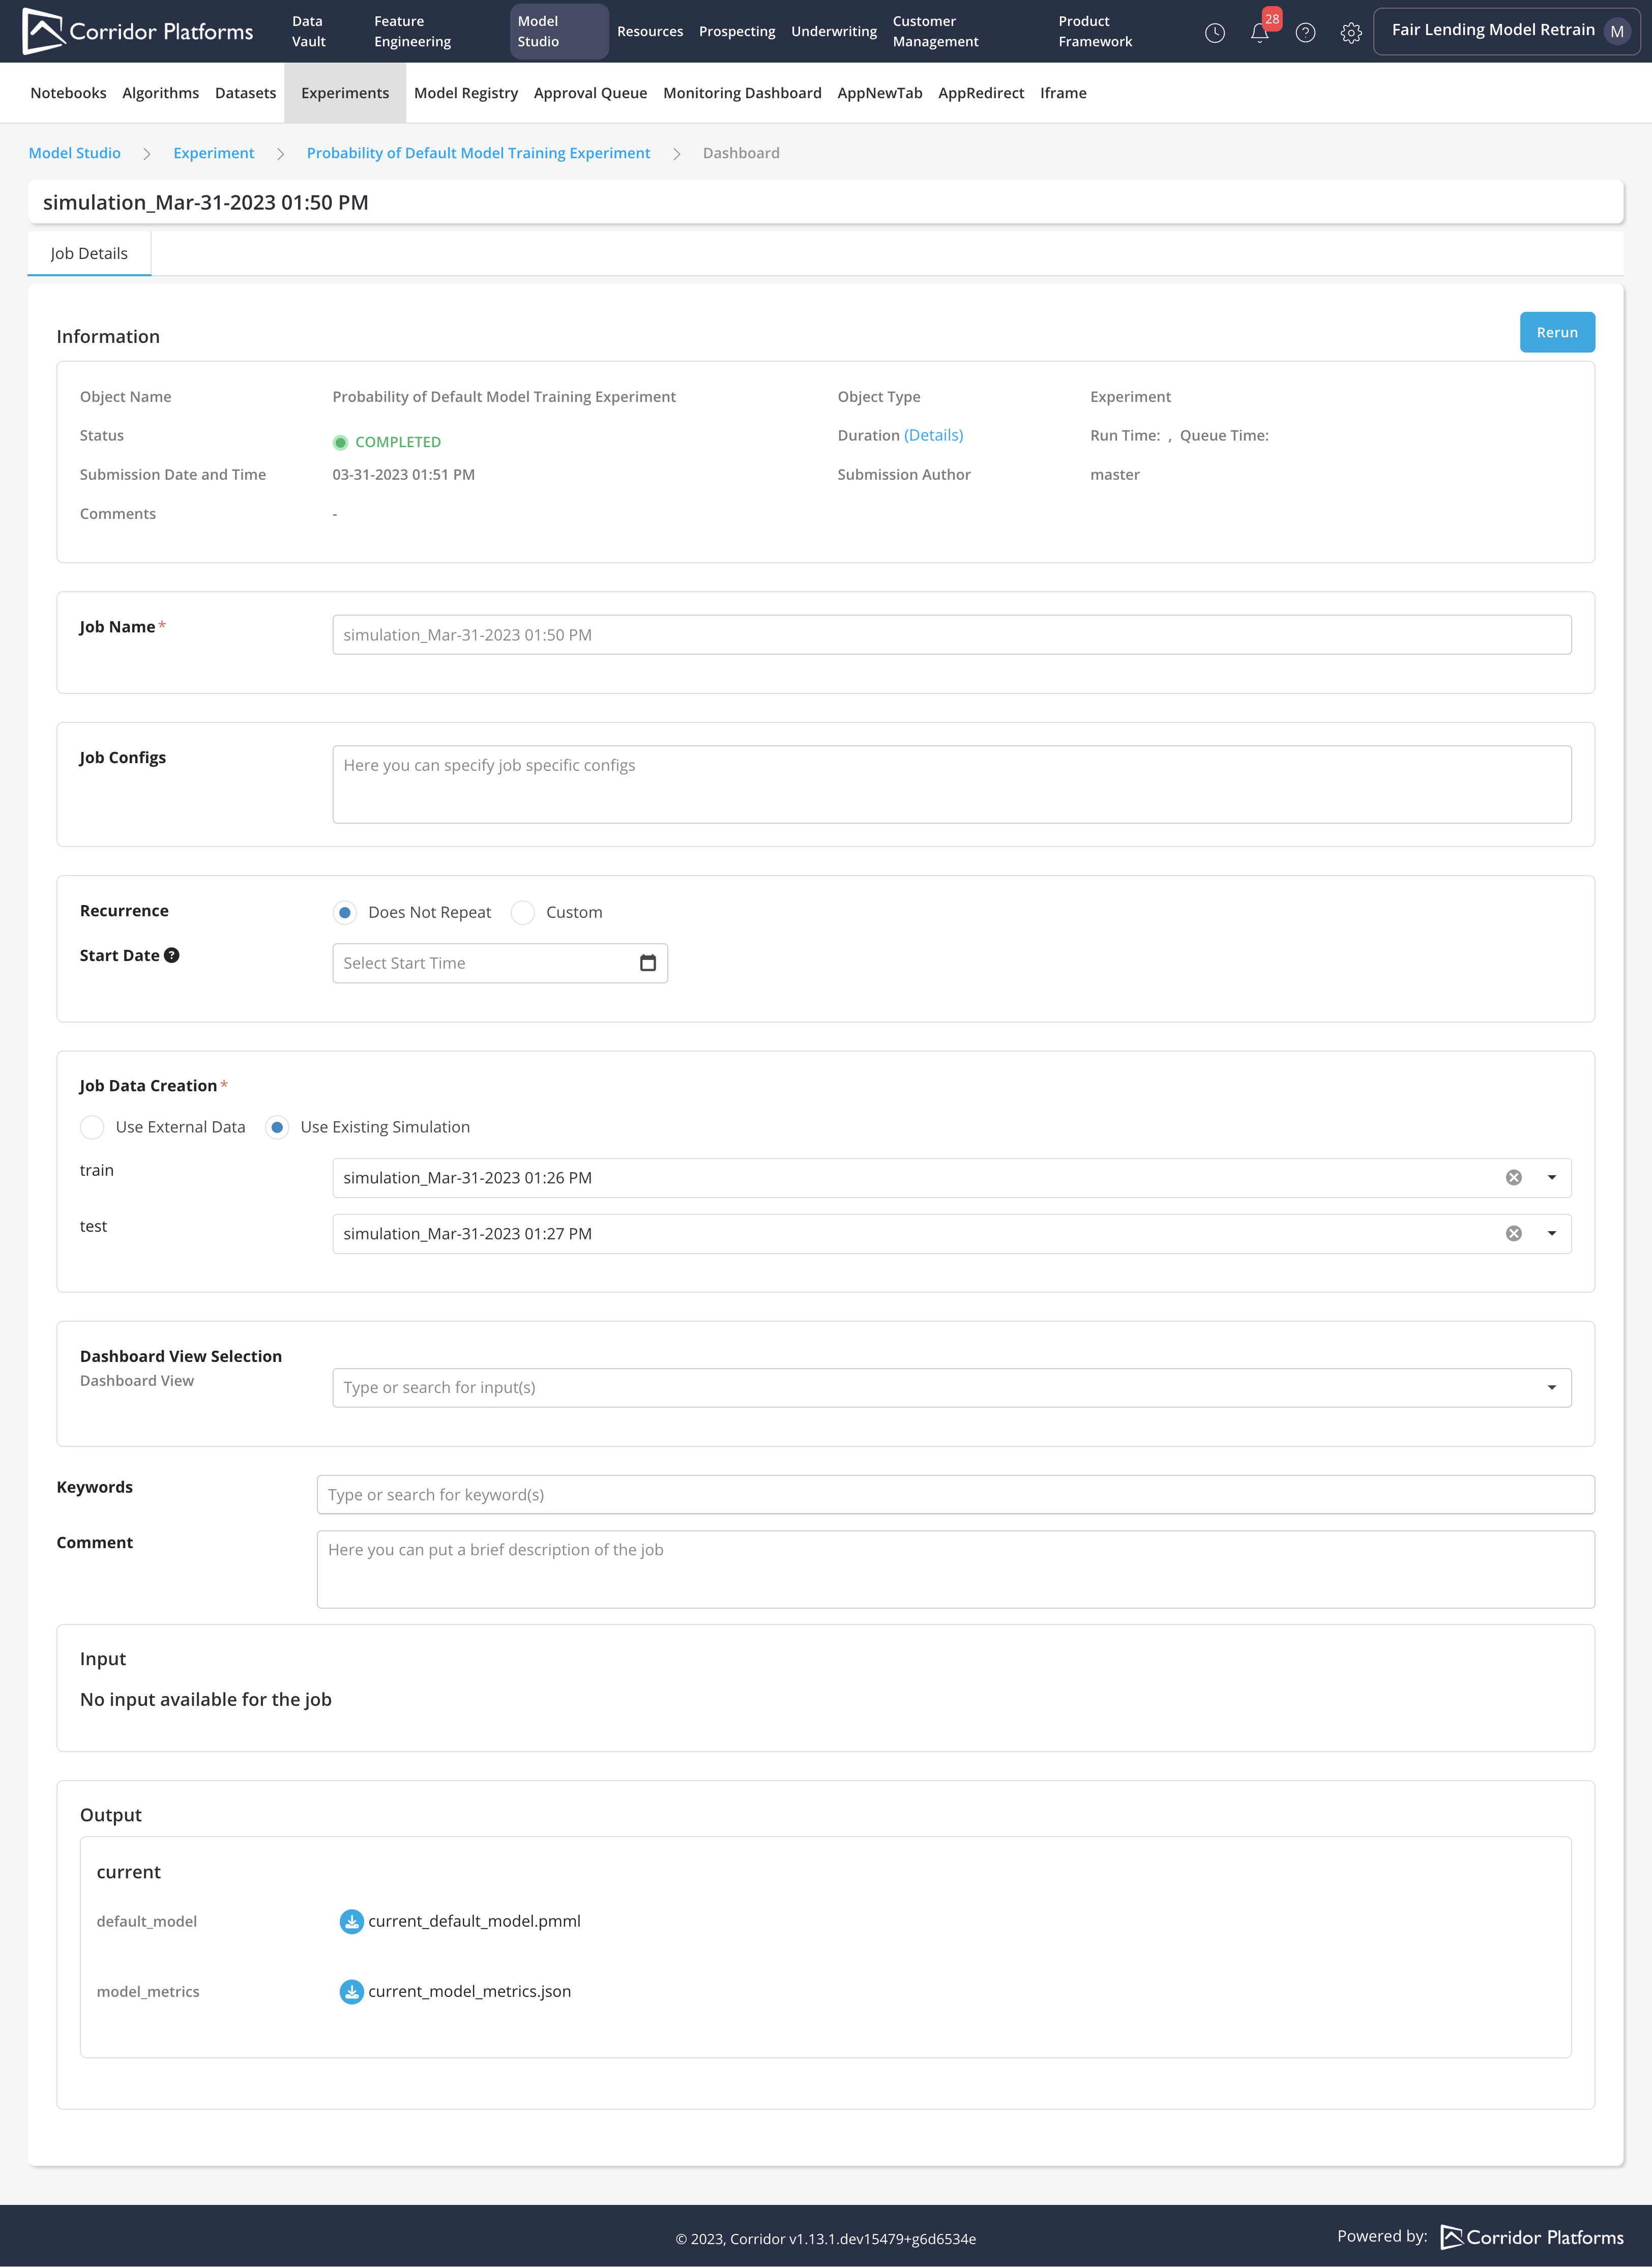Select the Custom recurrence option

tap(523, 912)
